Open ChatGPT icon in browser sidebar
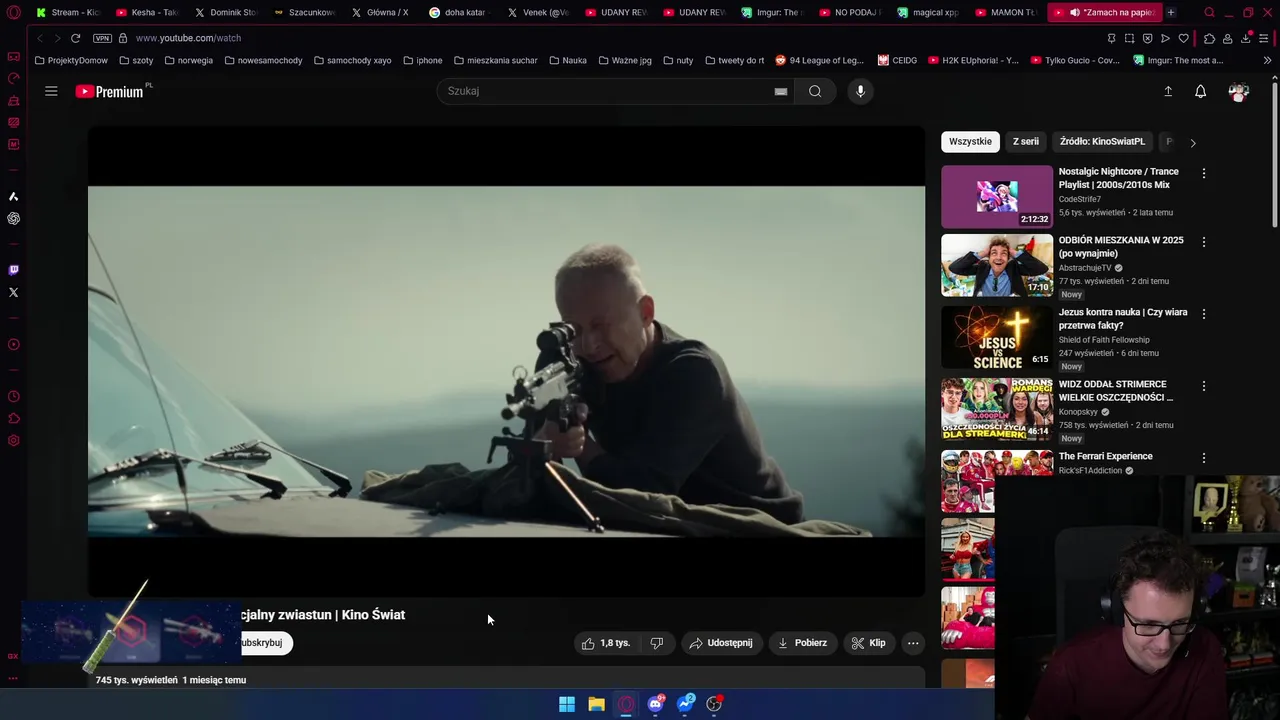 [x=13, y=218]
